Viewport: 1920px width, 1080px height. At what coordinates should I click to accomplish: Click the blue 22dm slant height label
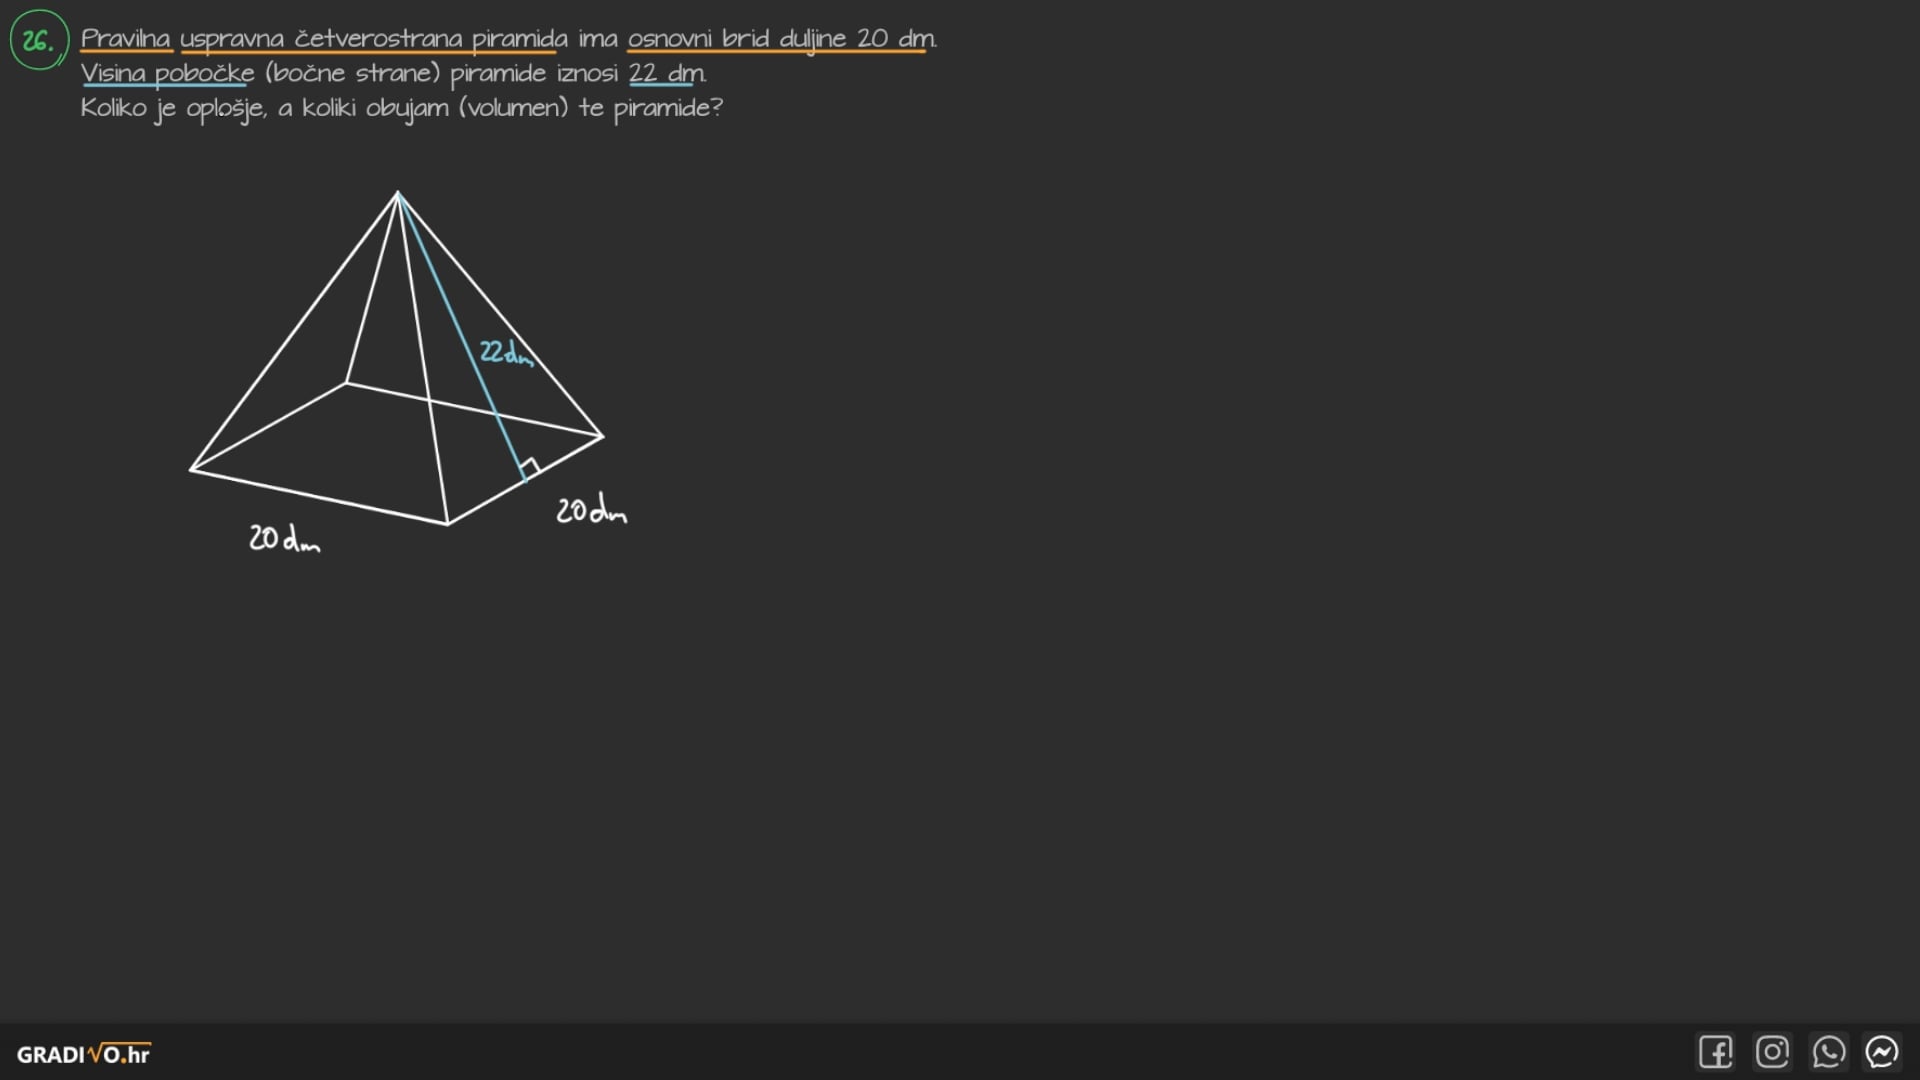point(505,353)
